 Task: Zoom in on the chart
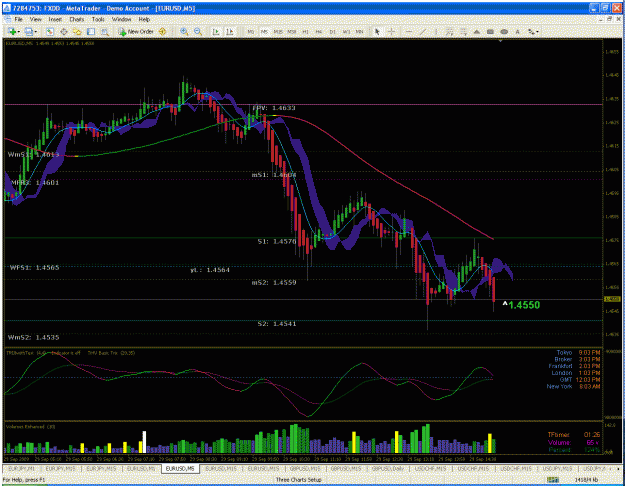pos(184,31)
